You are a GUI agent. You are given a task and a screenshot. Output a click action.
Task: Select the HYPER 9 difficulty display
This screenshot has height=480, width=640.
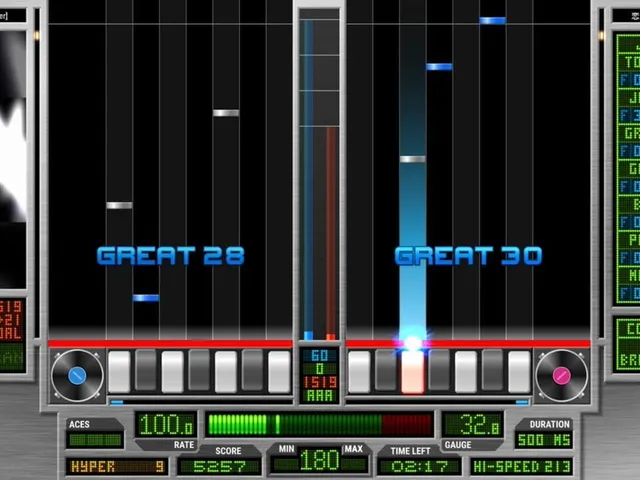(117, 466)
